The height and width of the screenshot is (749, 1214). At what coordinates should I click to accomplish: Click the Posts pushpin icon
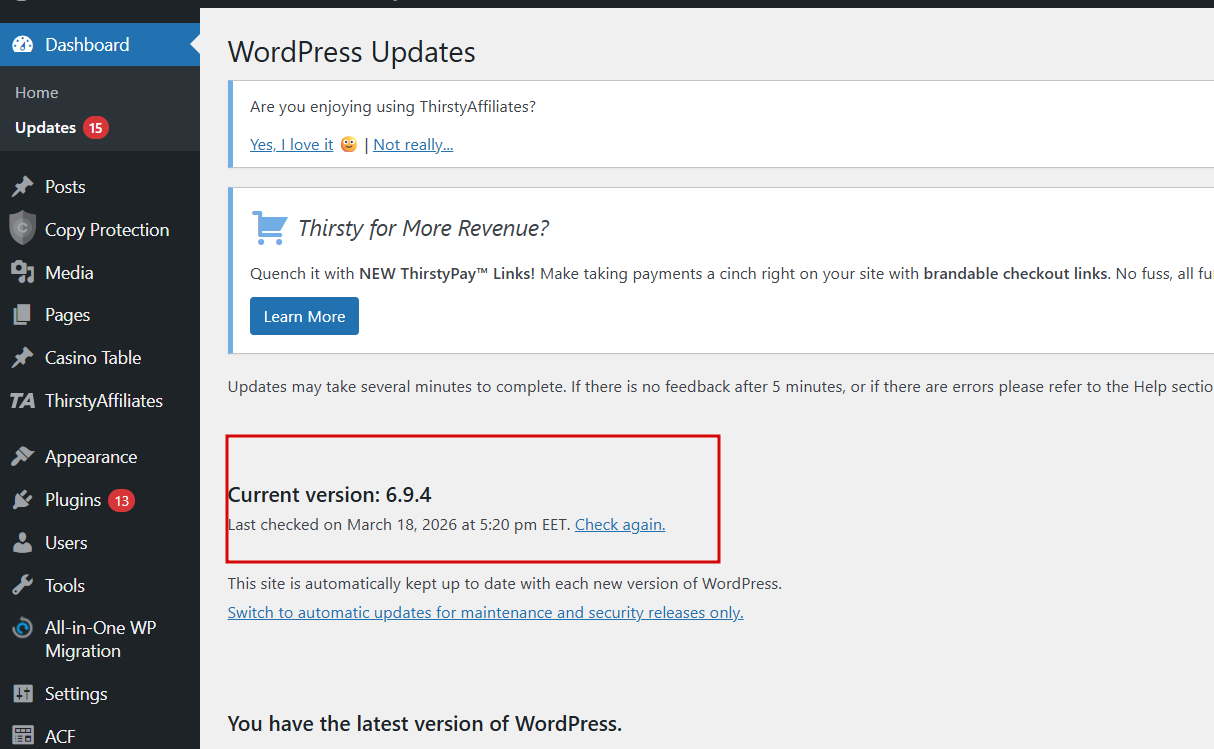click(x=22, y=187)
